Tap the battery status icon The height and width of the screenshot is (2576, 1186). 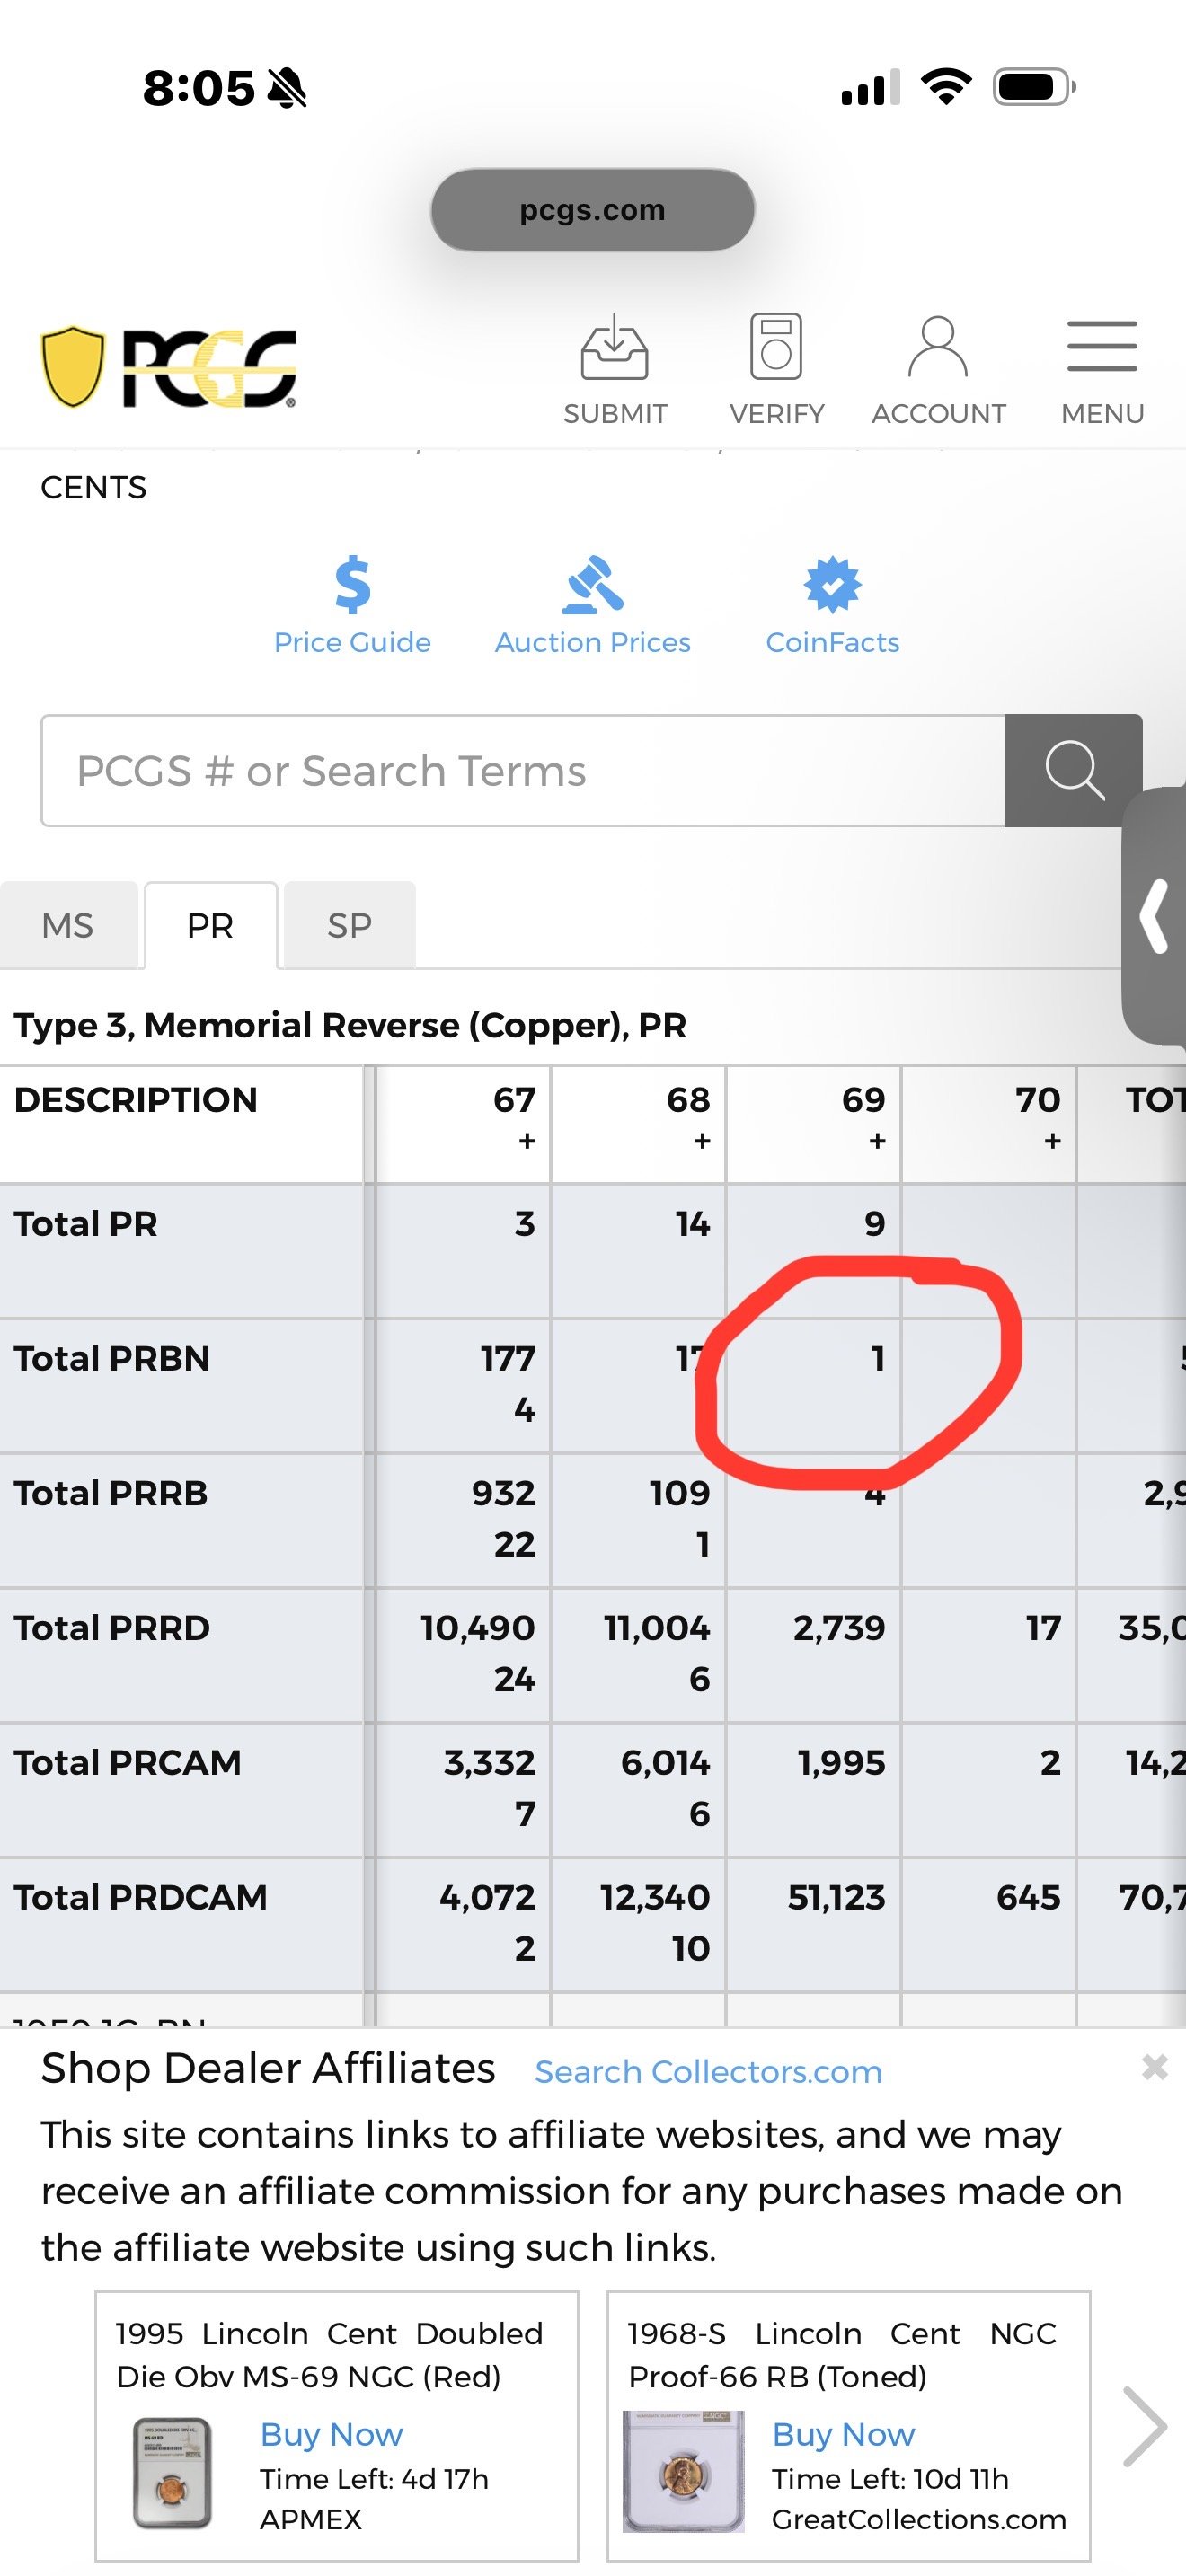point(1034,87)
